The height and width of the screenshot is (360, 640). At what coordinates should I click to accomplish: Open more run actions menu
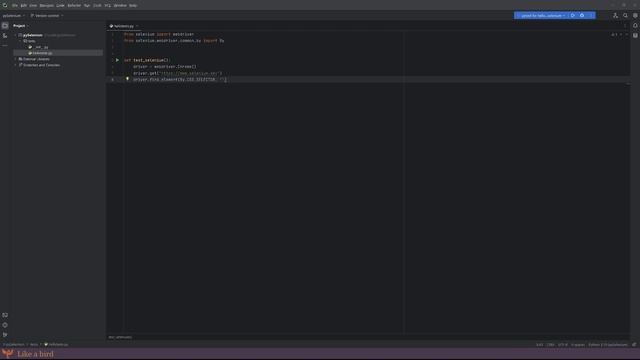pyautogui.click(x=591, y=16)
